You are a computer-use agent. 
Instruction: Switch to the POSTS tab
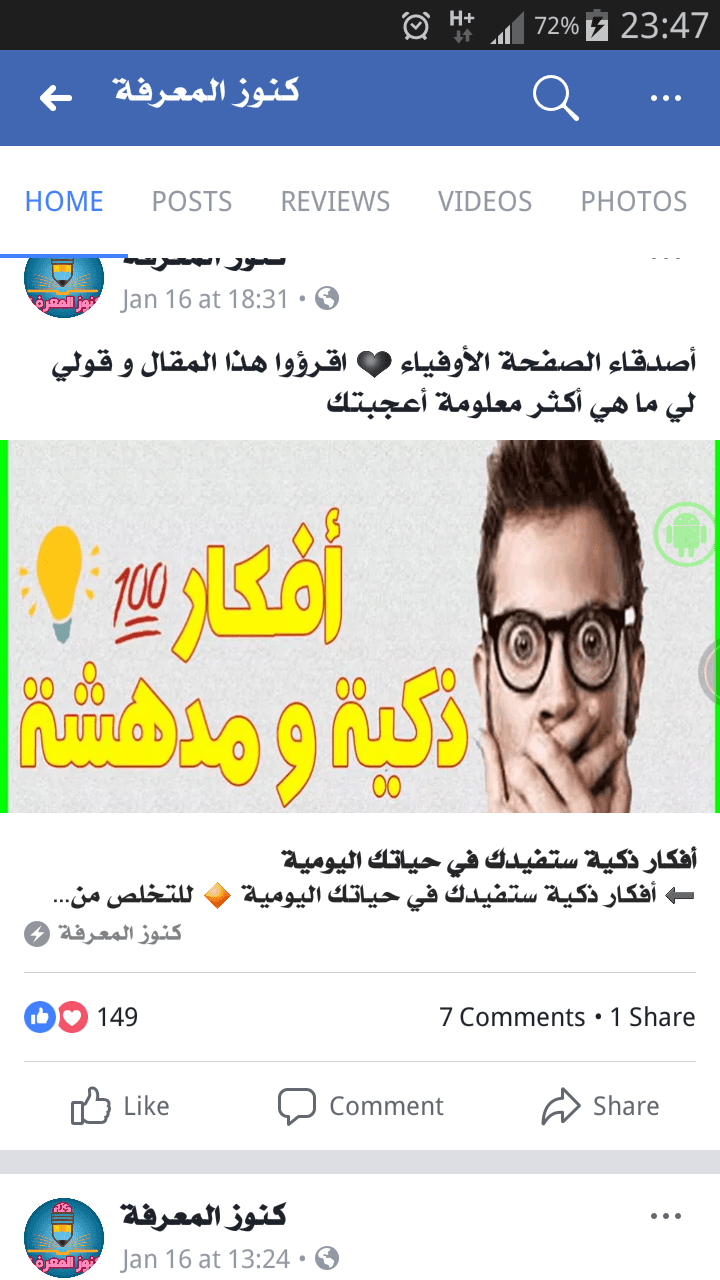coord(192,201)
